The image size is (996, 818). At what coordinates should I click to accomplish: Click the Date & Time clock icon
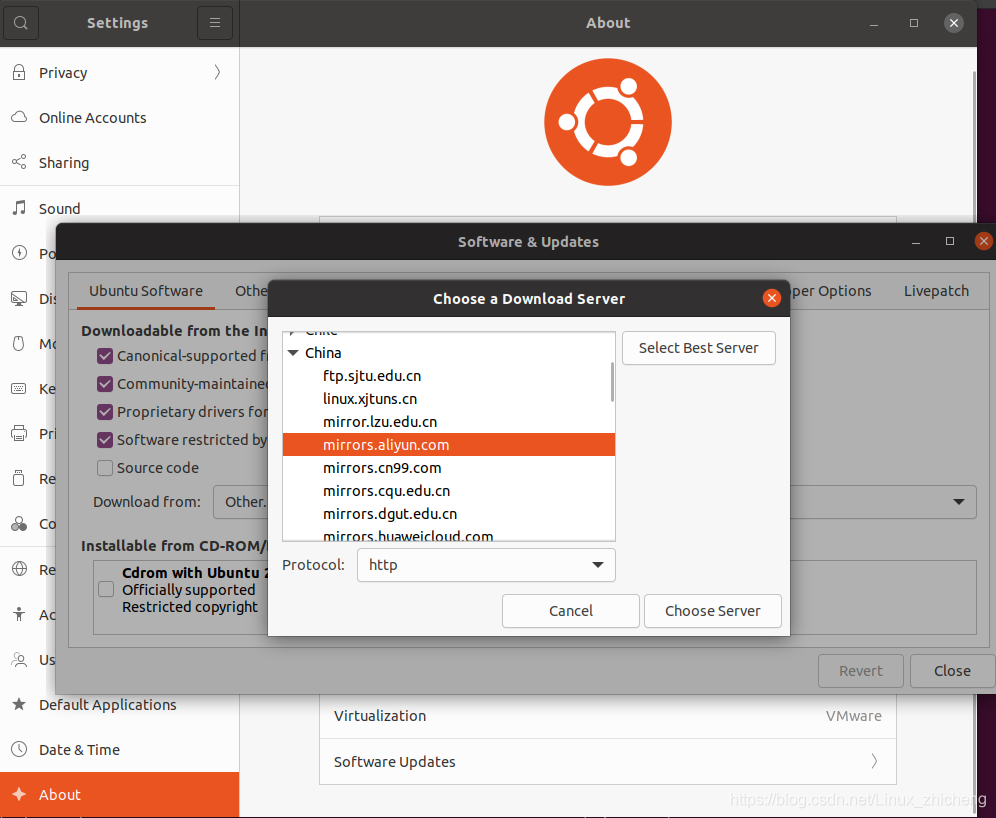pos(20,749)
